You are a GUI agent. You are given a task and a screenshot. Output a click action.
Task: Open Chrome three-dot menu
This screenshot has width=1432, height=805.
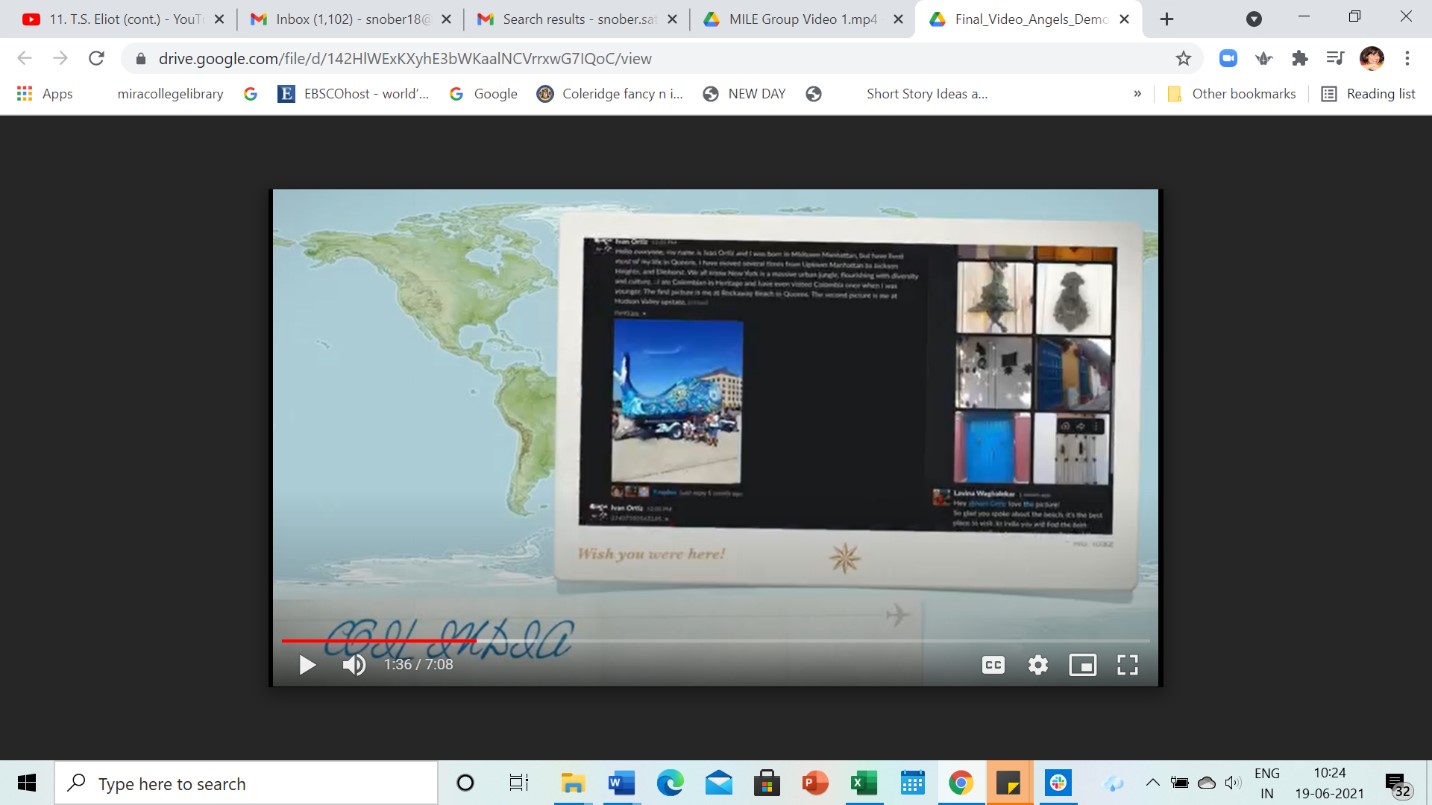coord(1407,58)
